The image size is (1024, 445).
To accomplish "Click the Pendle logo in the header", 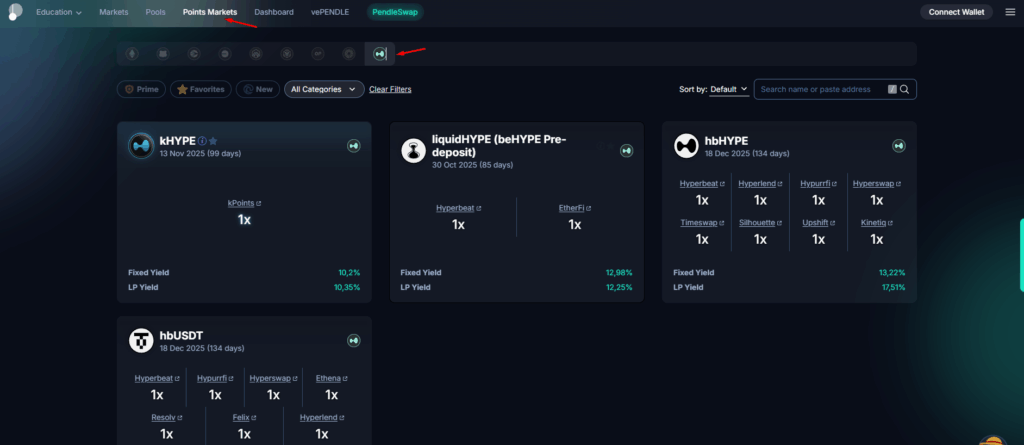I will click(14, 12).
